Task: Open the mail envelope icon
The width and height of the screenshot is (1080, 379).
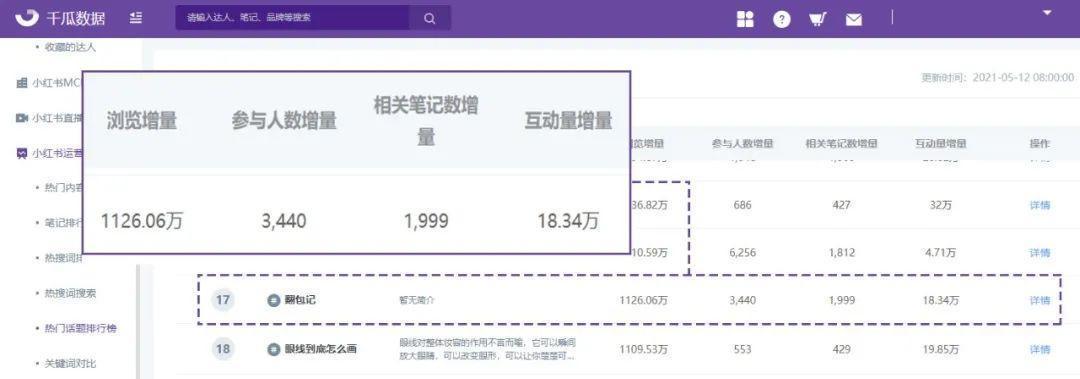Action: coord(853,20)
